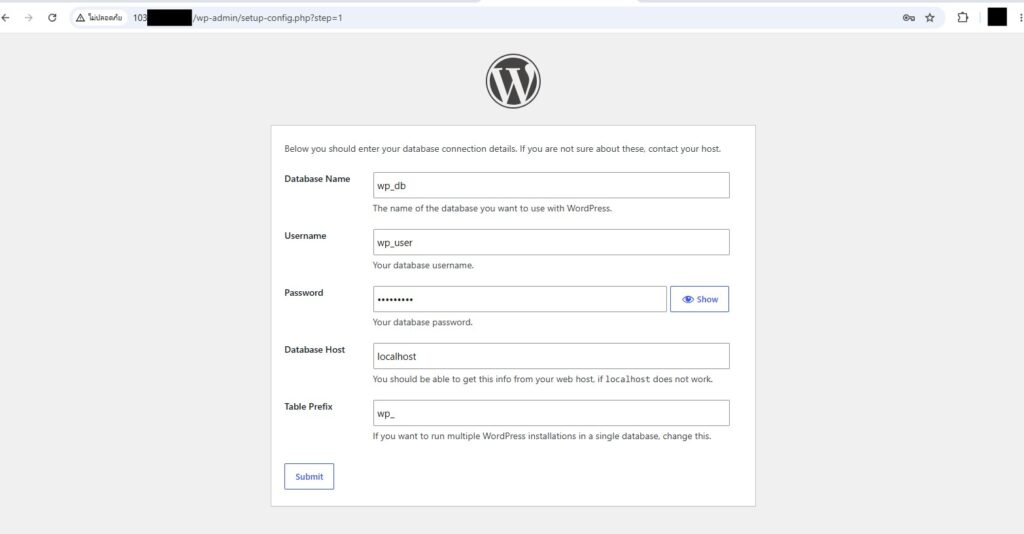Go forward with the browser forward arrow

(28, 18)
